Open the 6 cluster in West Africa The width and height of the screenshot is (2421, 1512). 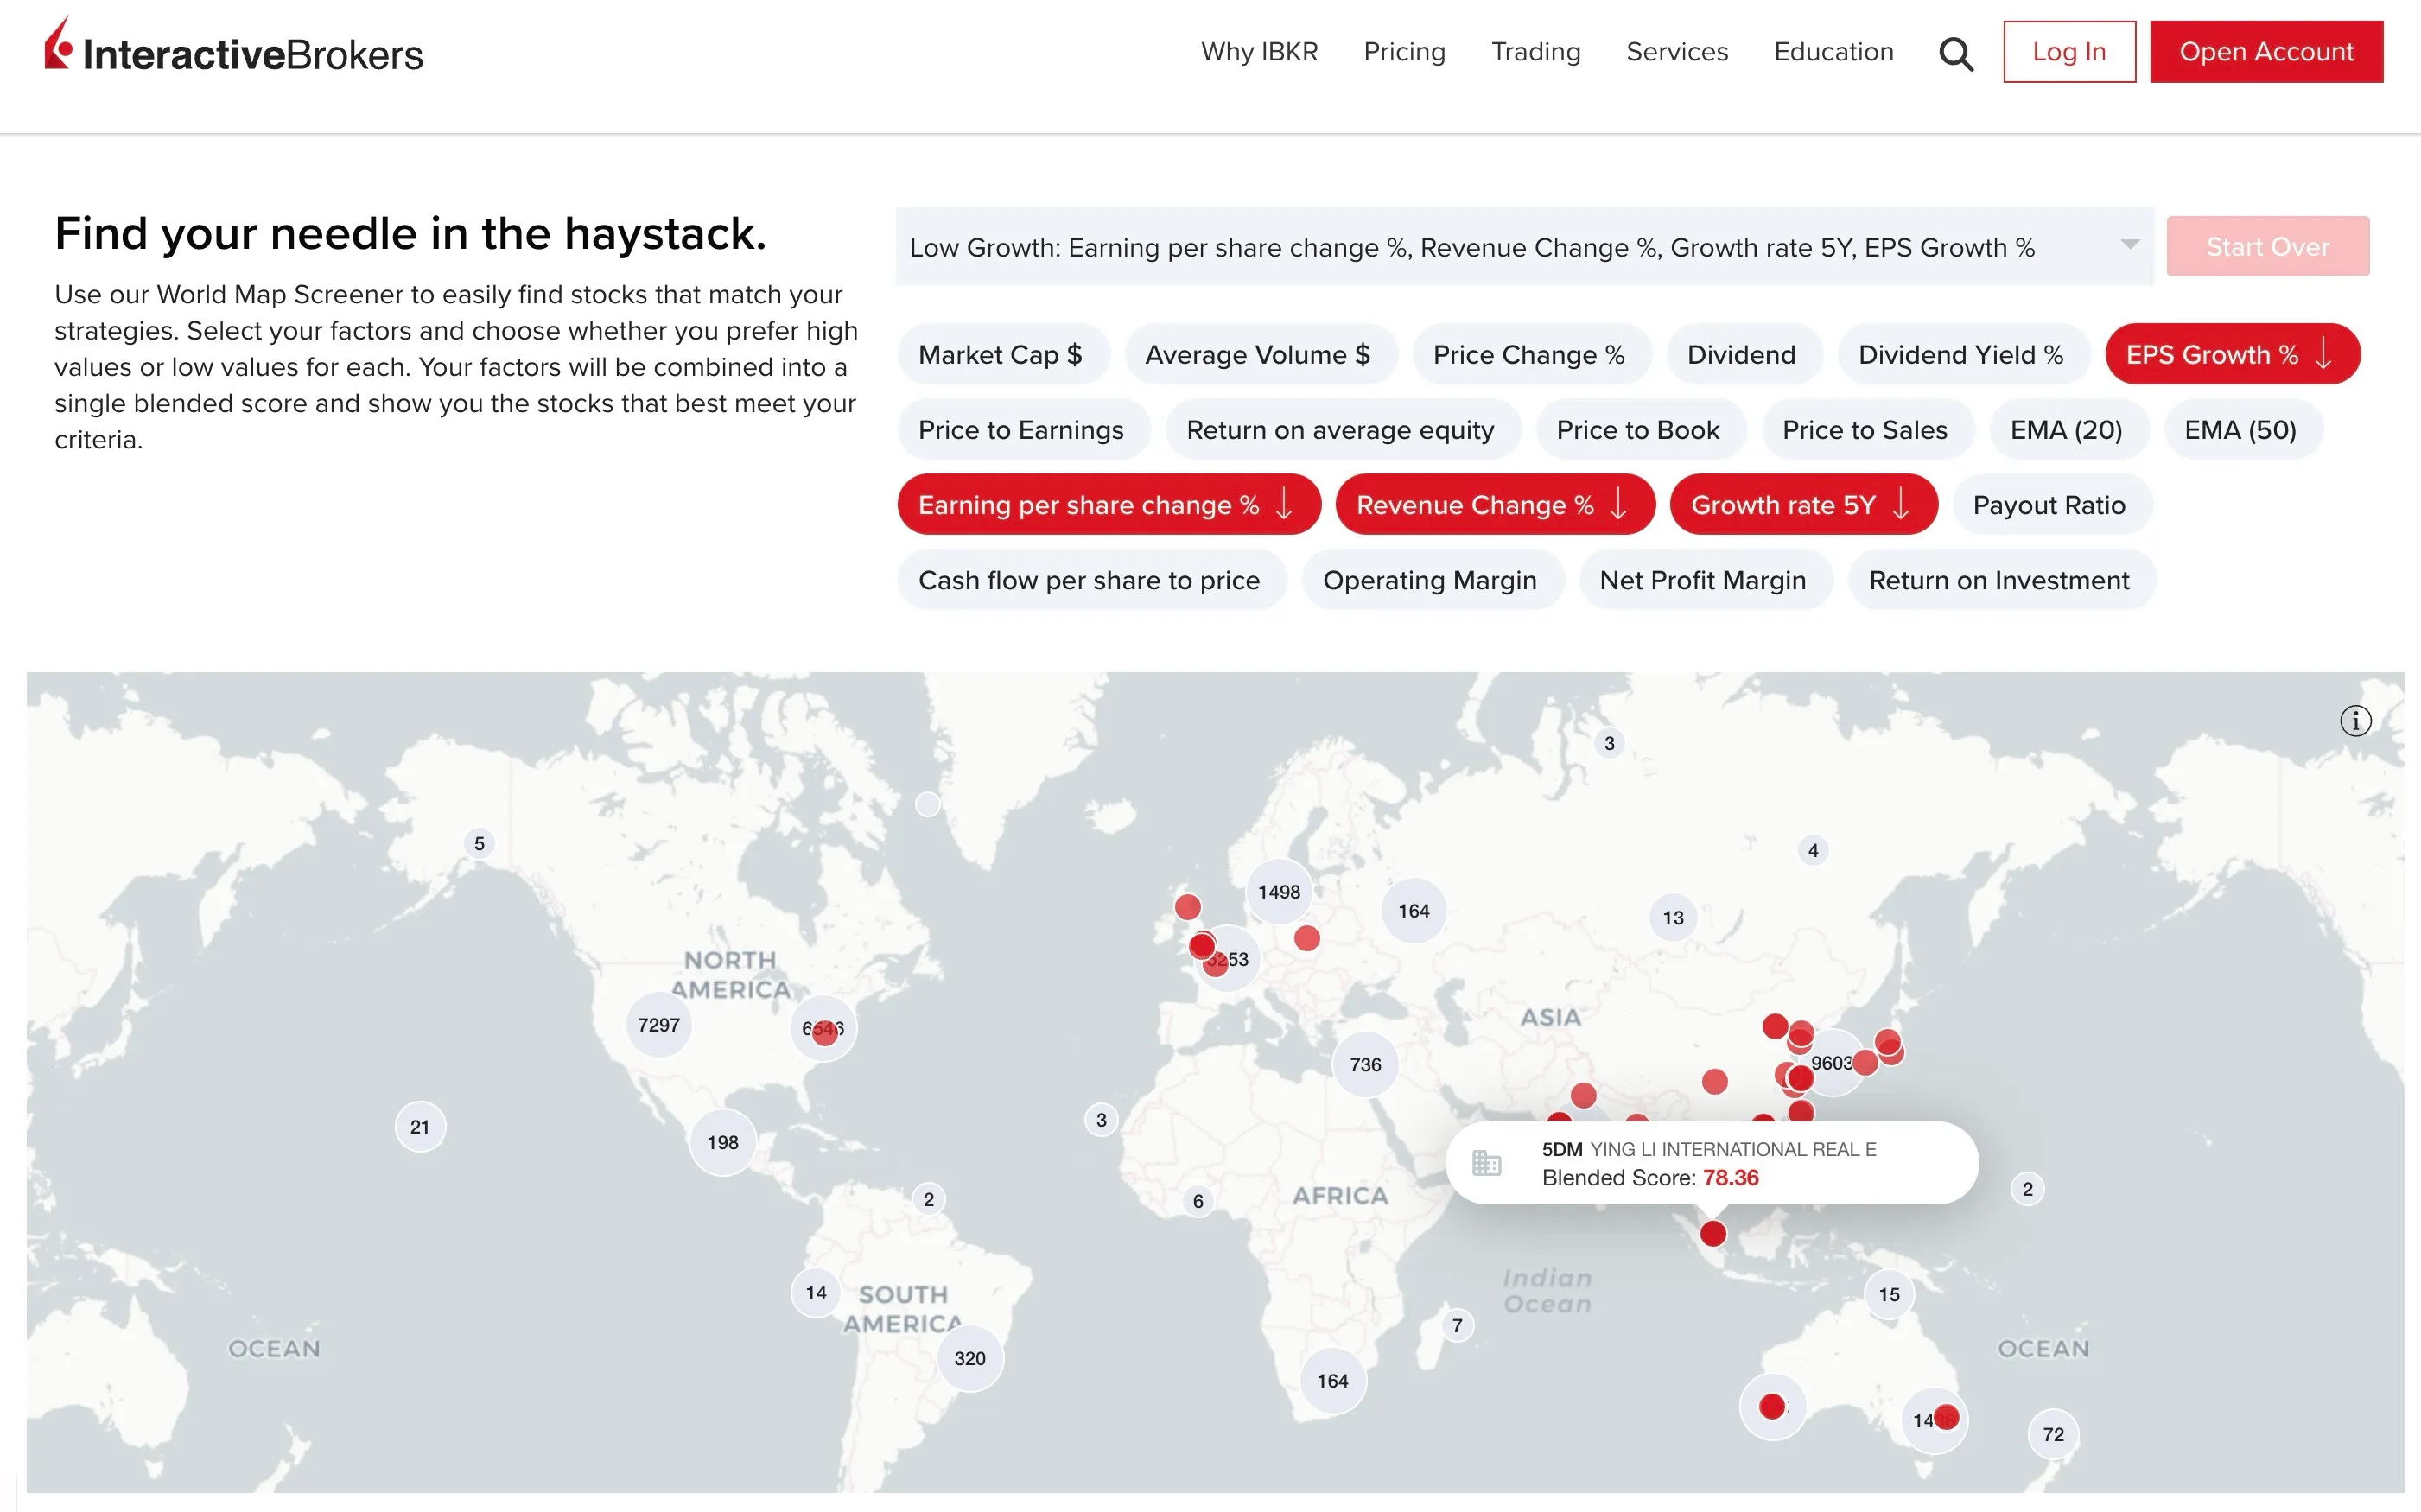[1198, 1201]
